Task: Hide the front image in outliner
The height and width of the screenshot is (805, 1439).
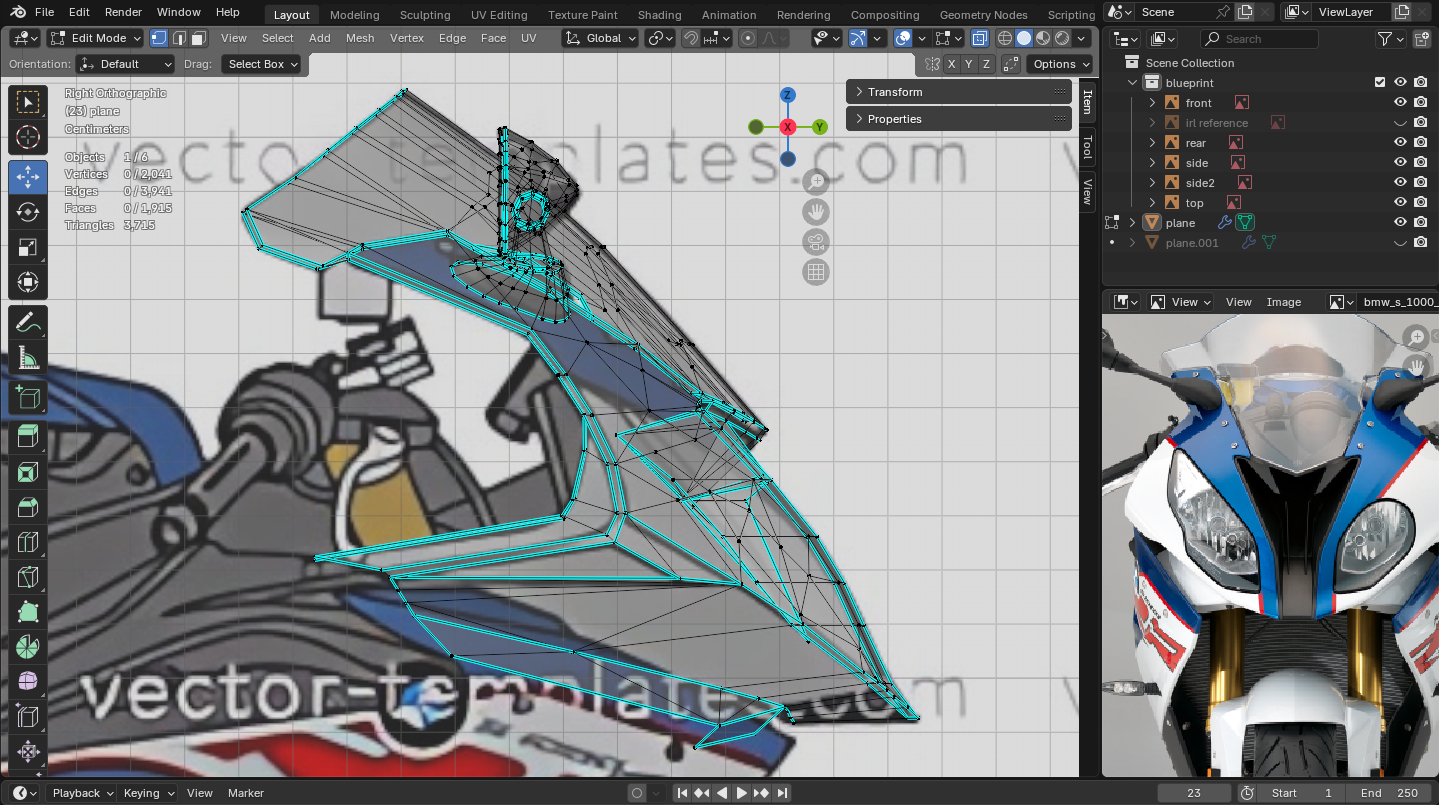Action: (1400, 103)
